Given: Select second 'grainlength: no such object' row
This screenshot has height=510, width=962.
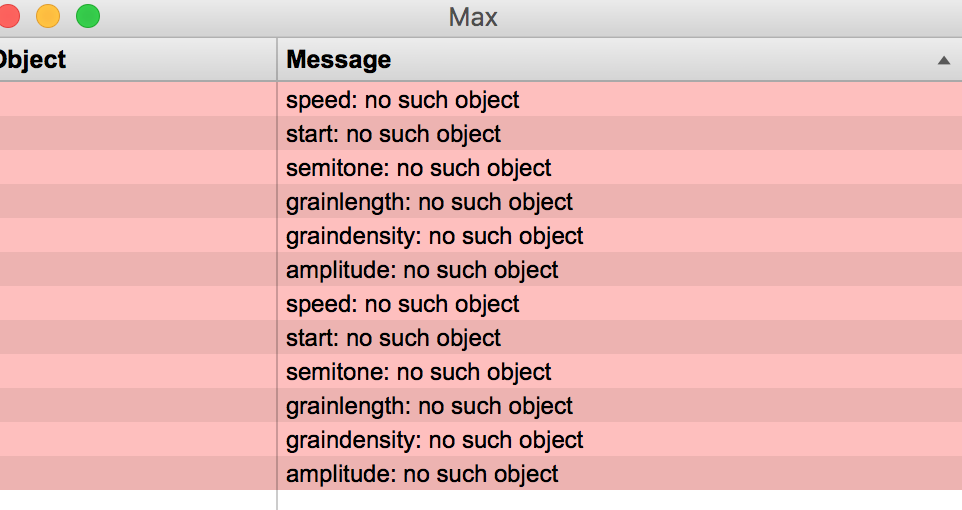Looking at the screenshot, I should pos(481,405).
